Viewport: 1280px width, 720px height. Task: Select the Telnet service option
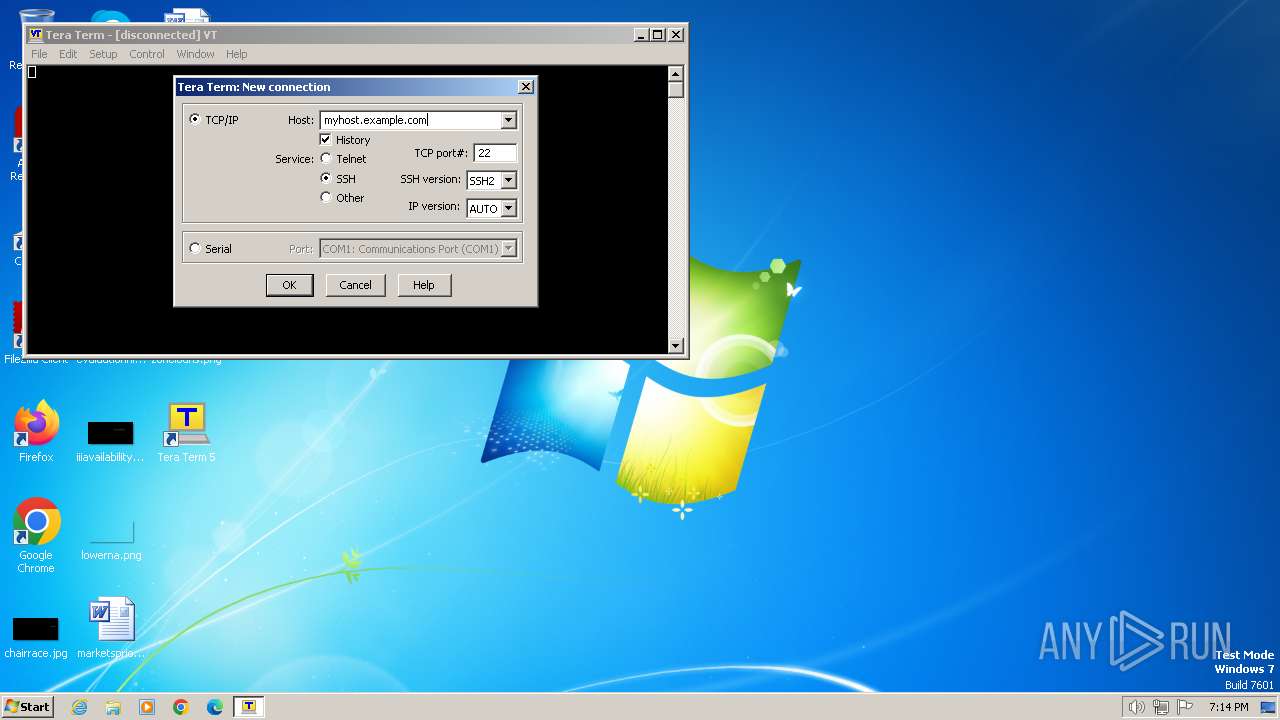click(326, 158)
